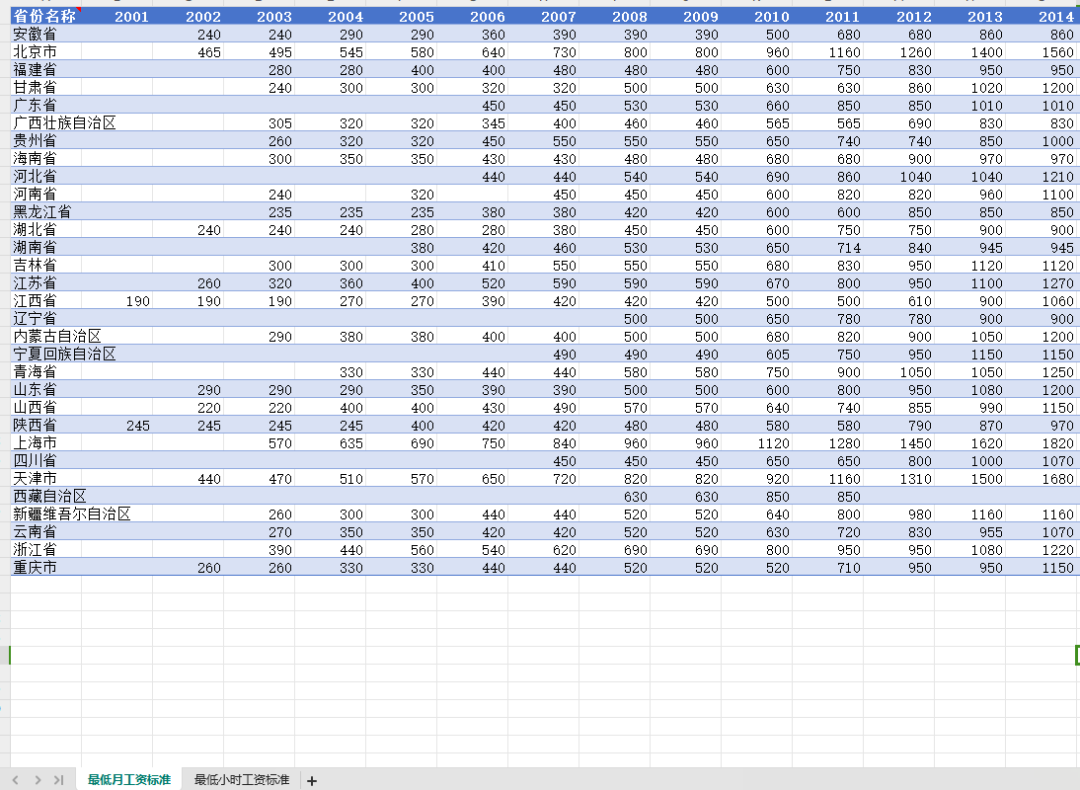
Task: Select the 2011 column header cell
Action: [827, 17]
